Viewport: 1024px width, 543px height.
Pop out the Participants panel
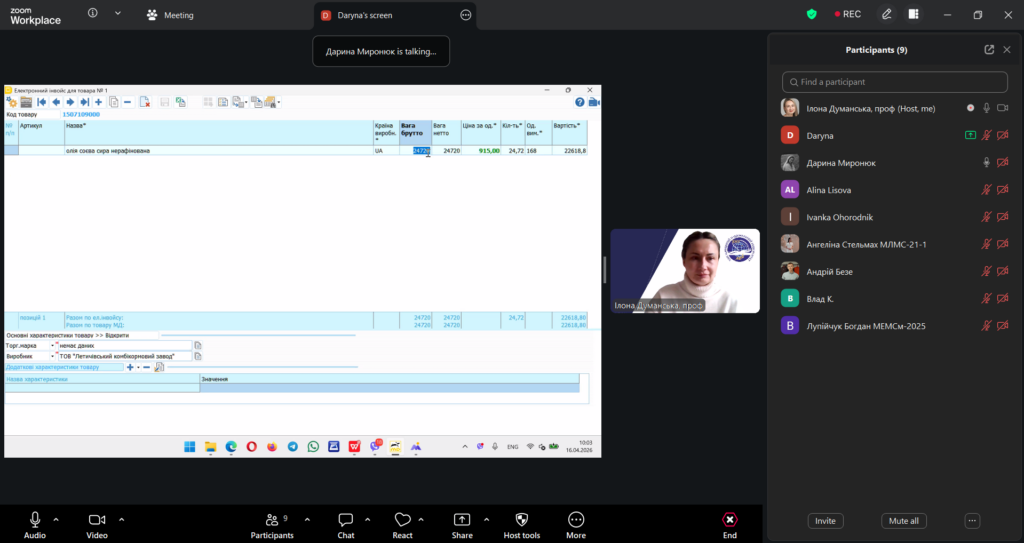989,49
